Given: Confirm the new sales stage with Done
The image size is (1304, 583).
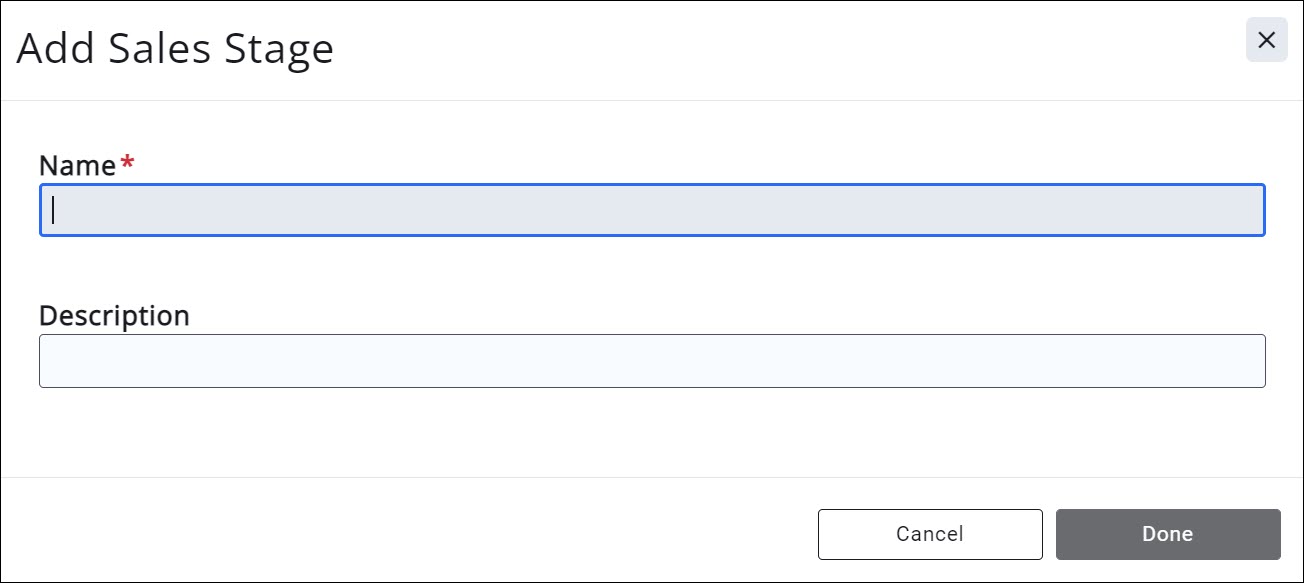Looking at the screenshot, I should (1168, 534).
